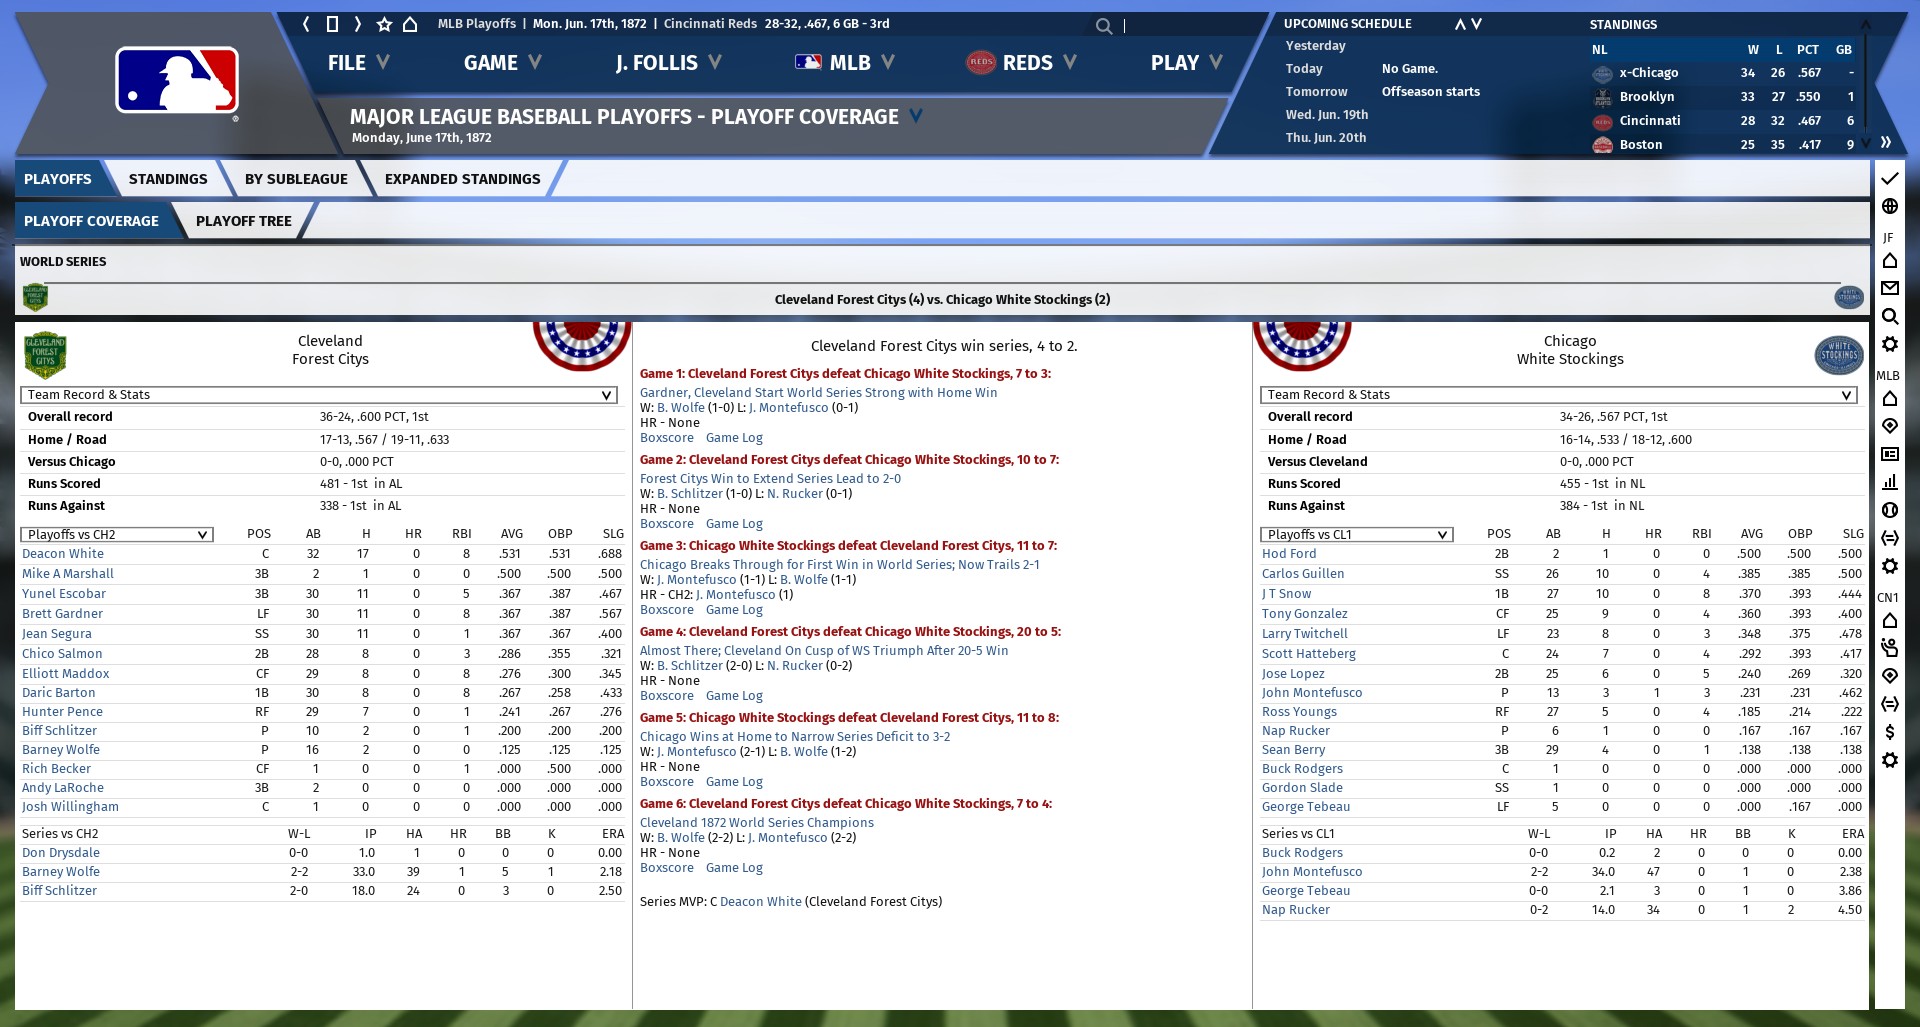Open the REDS menu
The image size is (1920, 1027).
1022,63
